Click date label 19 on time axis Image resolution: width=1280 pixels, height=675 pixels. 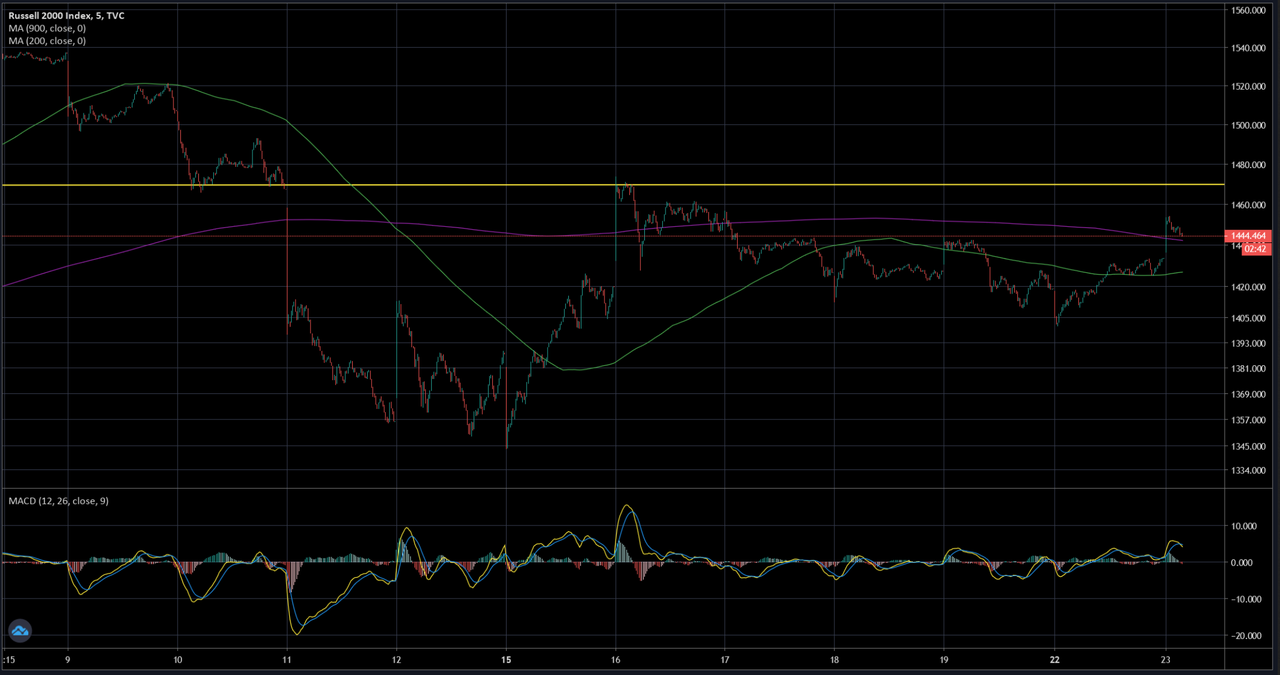coord(945,660)
